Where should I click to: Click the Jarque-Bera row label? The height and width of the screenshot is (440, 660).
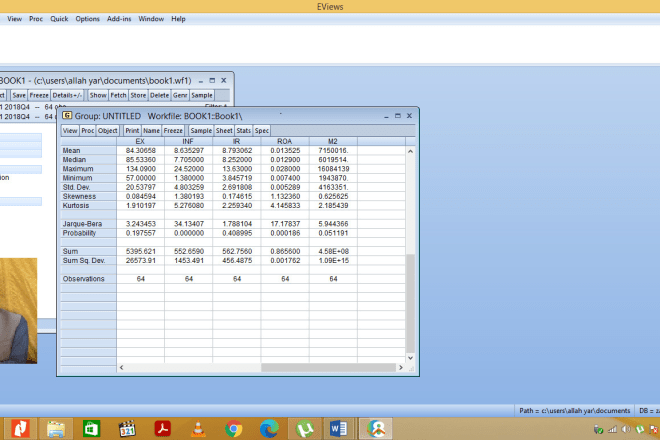tap(88, 224)
